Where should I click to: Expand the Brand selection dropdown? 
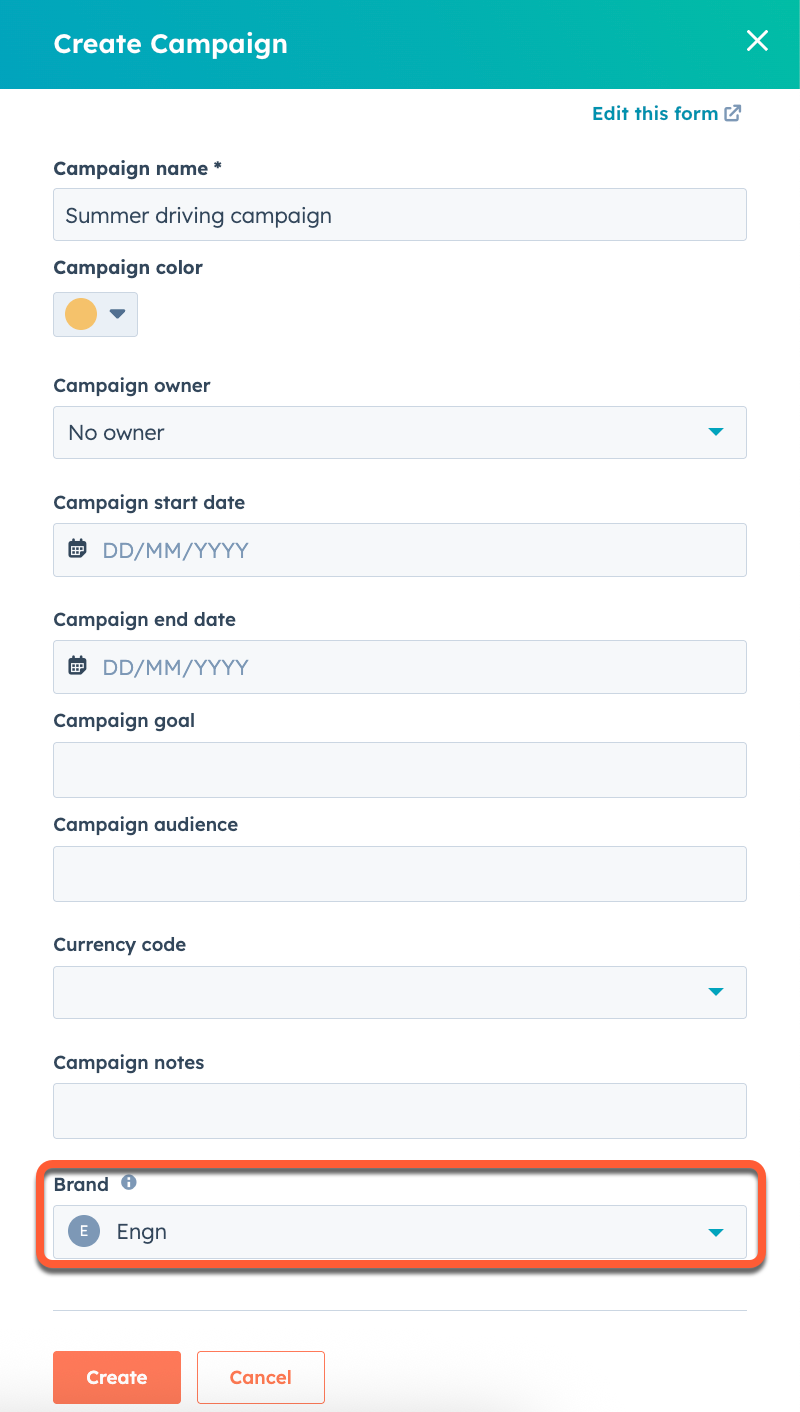pyautogui.click(x=716, y=1231)
